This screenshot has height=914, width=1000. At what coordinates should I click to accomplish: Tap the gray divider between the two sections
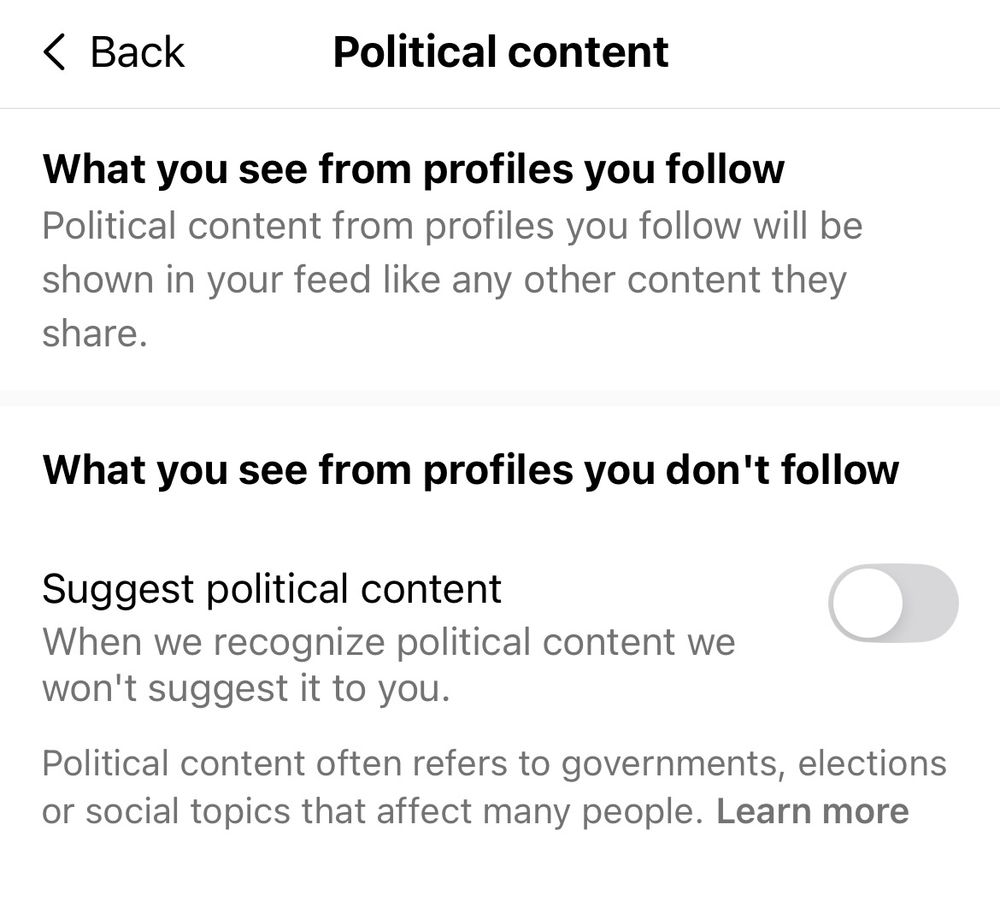tap(500, 398)
